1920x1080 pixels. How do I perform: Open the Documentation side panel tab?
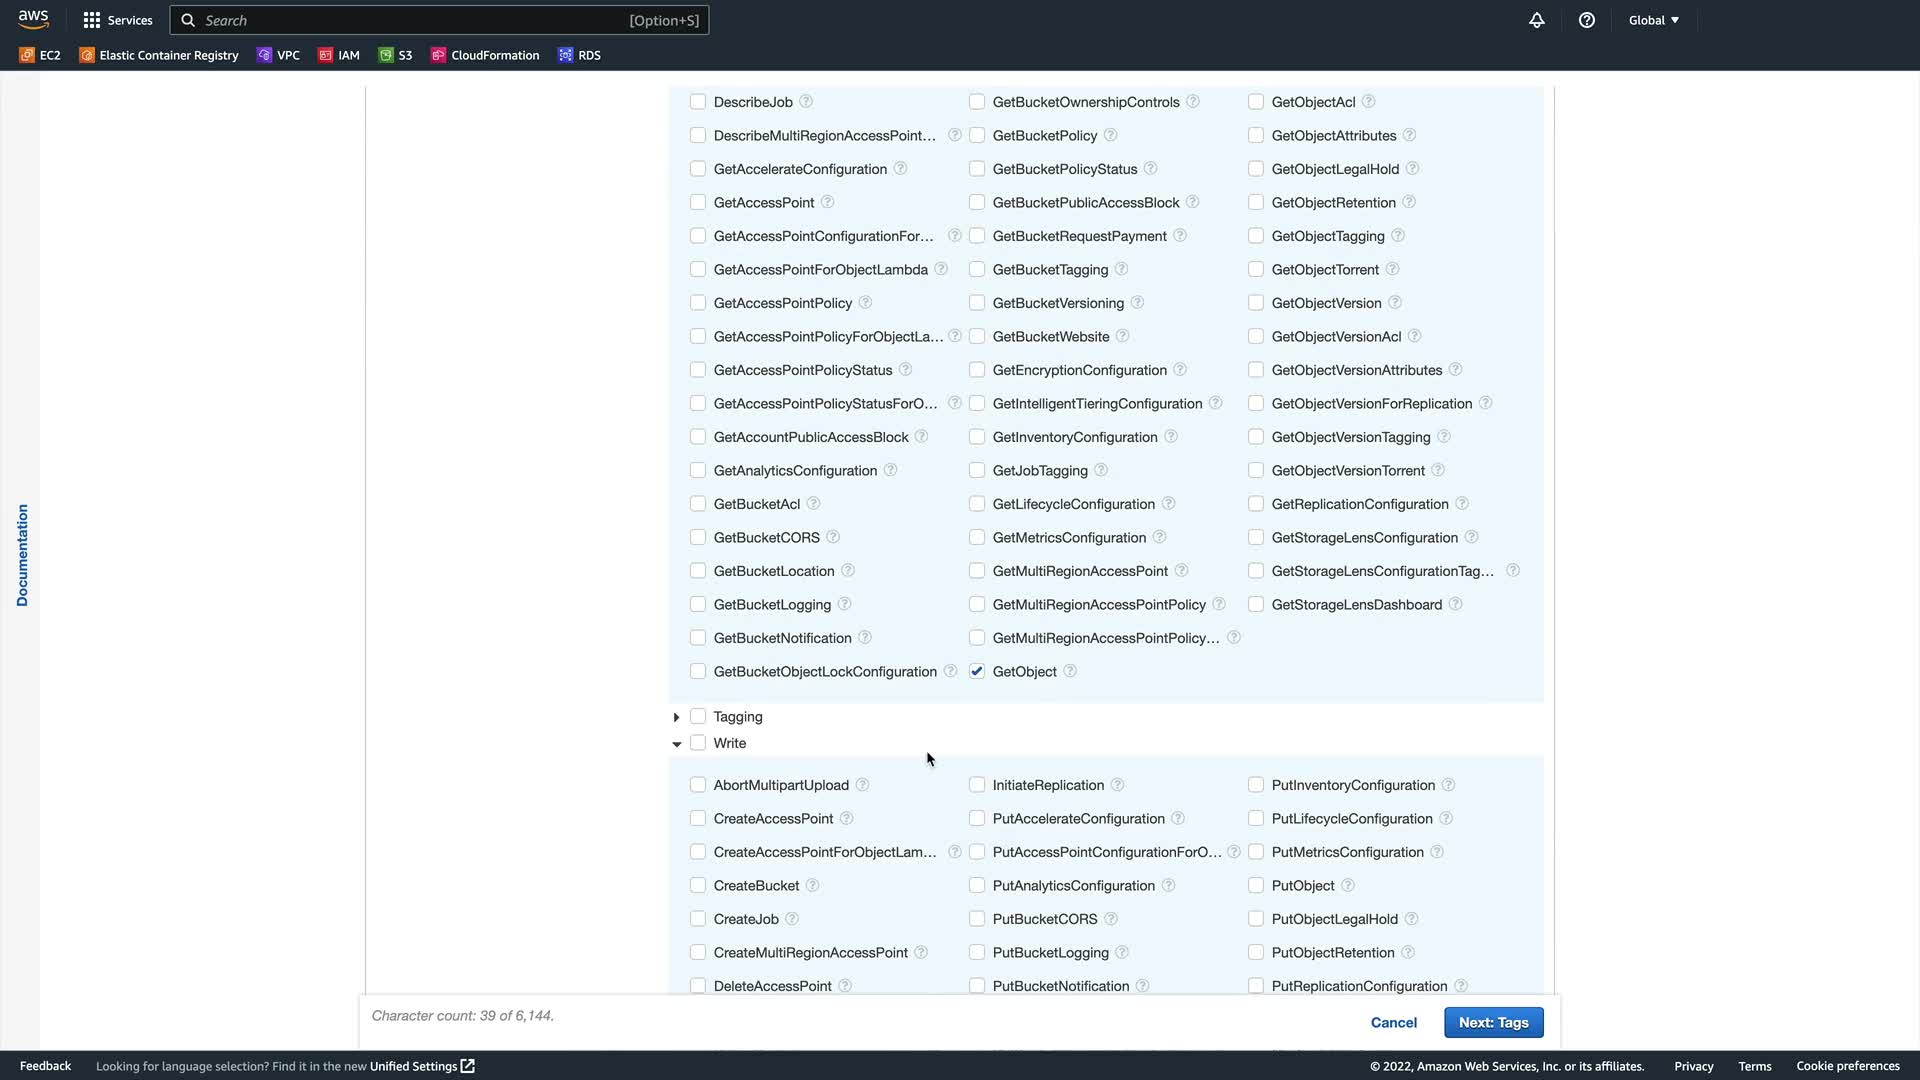point(22,555)
